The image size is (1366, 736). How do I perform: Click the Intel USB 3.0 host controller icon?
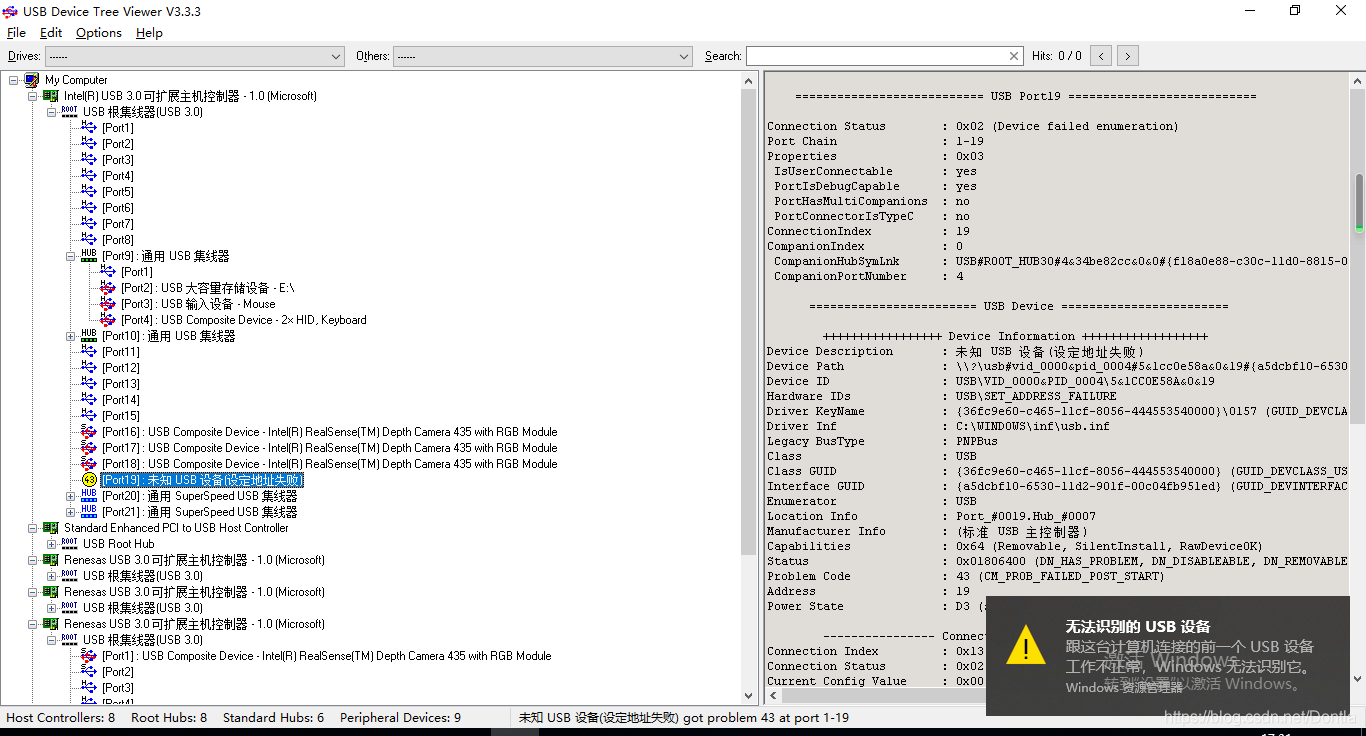click(50, 96)
